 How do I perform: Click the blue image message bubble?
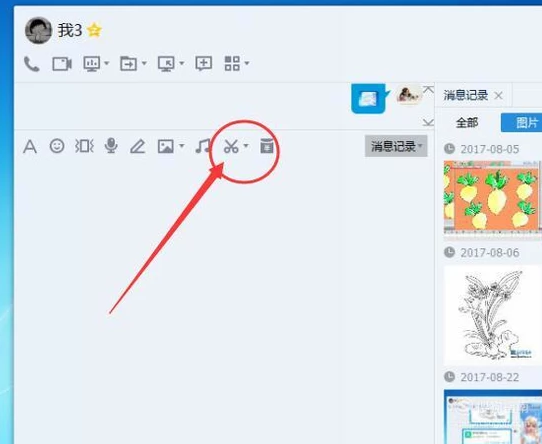point(369,99)
